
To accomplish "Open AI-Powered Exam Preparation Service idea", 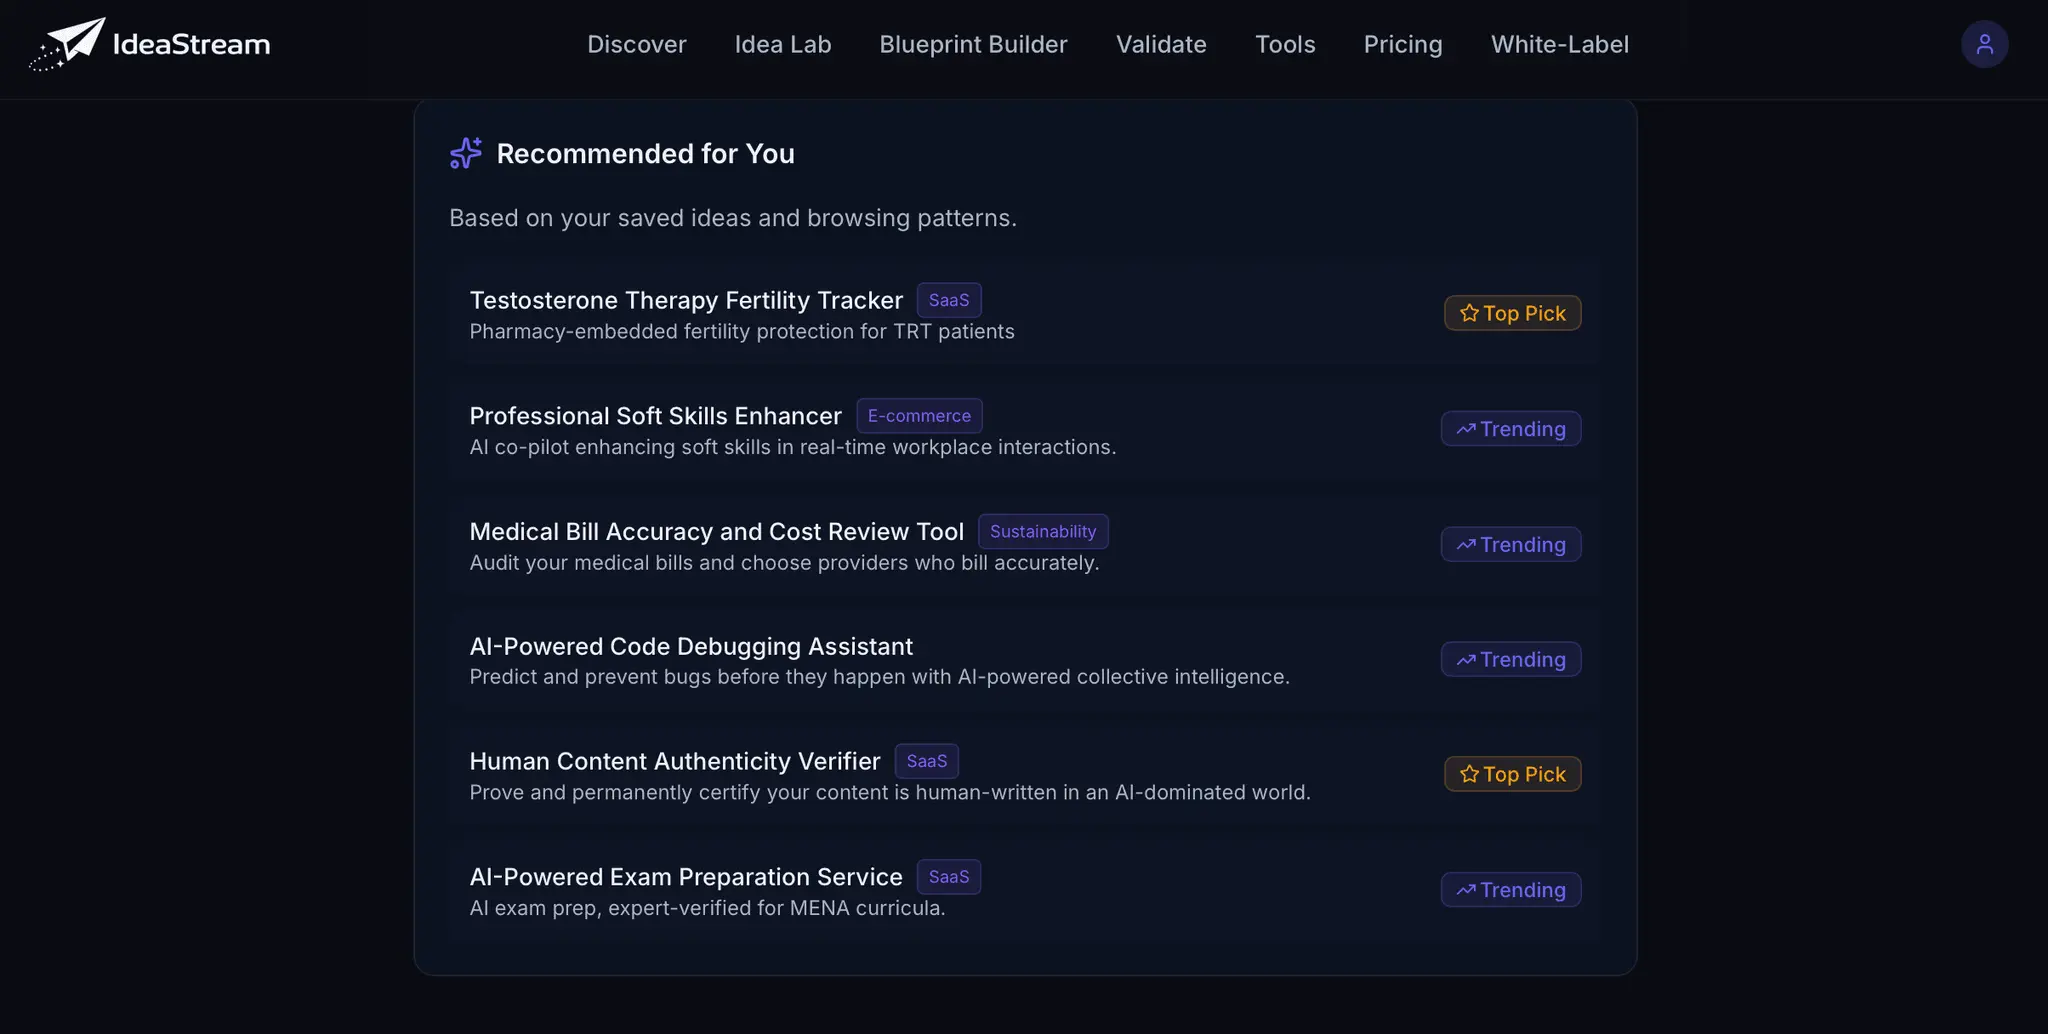I will (686, 877).
